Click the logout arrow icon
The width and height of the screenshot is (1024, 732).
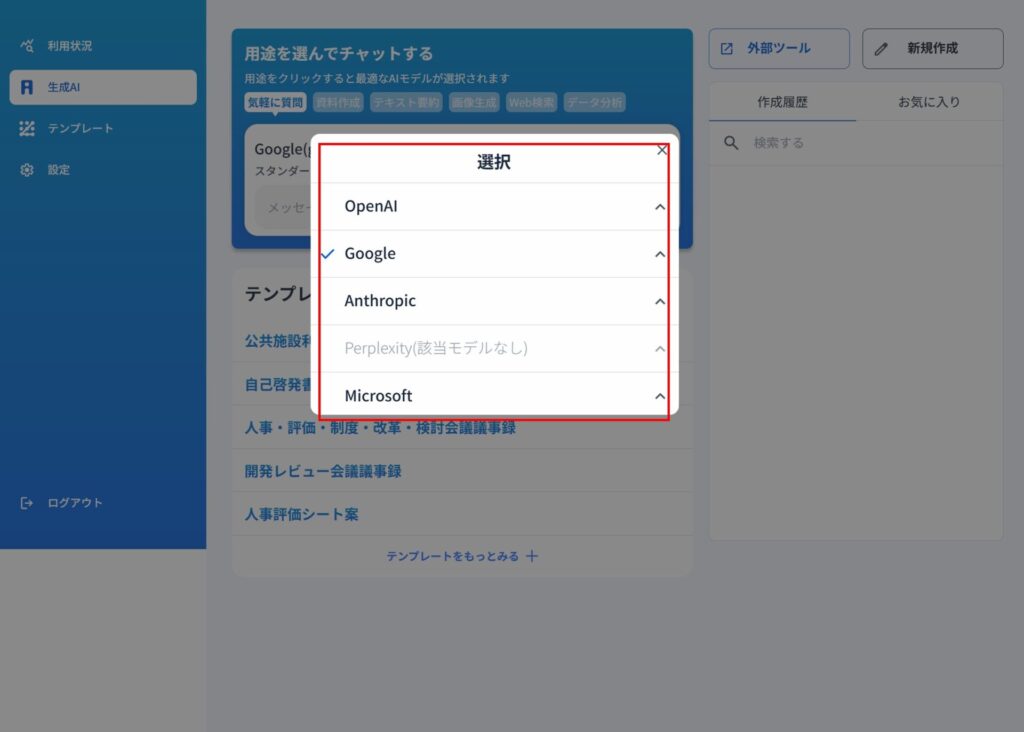[x=27, y=503]
